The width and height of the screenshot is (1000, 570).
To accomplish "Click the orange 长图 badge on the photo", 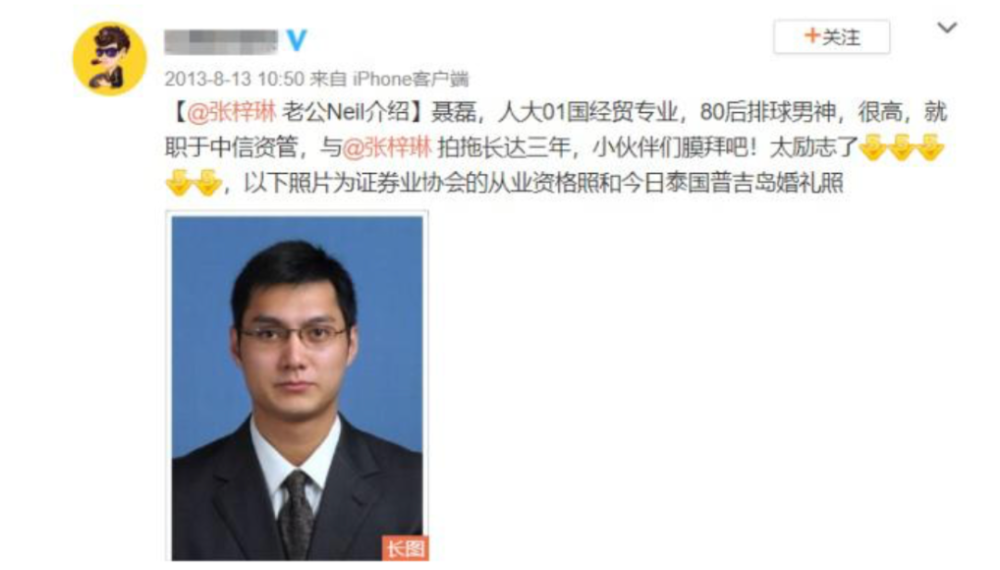I will coord(405,548).
